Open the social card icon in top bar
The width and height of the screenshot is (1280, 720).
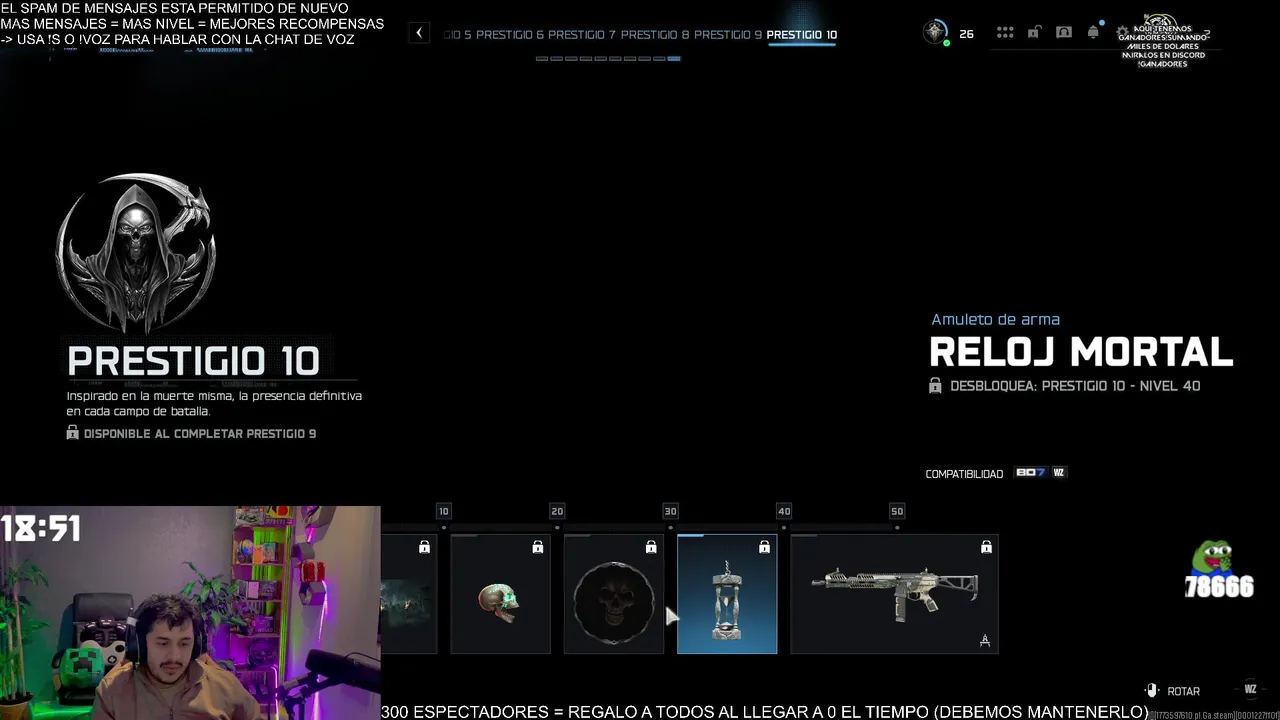1064,33
